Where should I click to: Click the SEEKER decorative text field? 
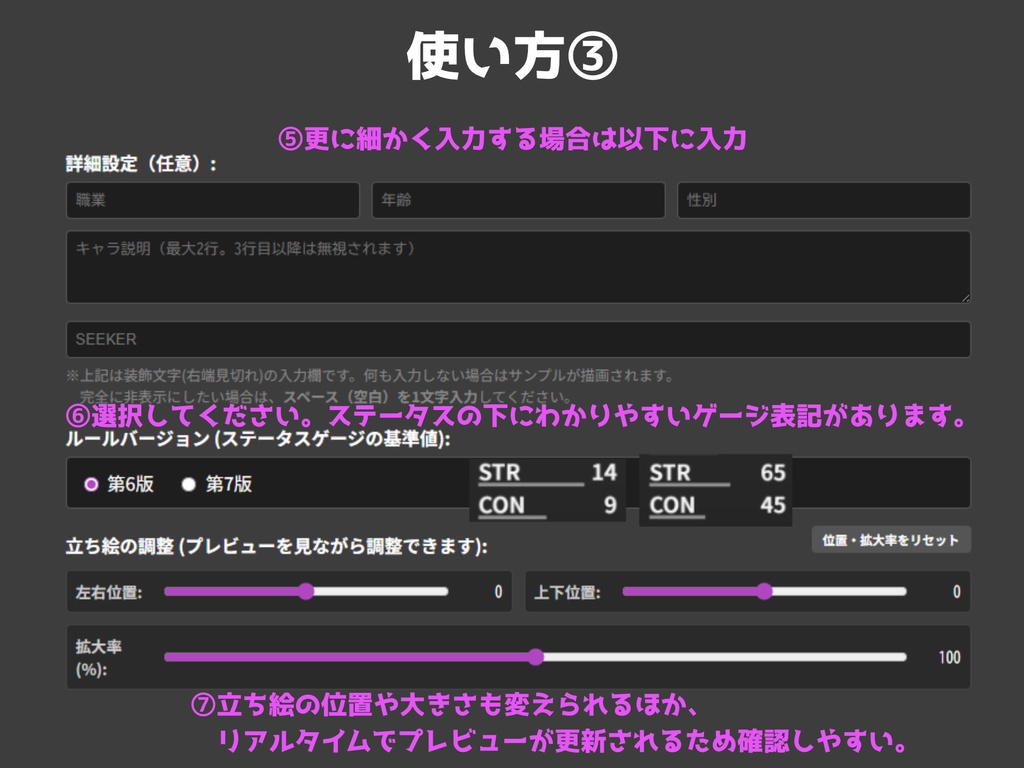[x=516, y=338]
